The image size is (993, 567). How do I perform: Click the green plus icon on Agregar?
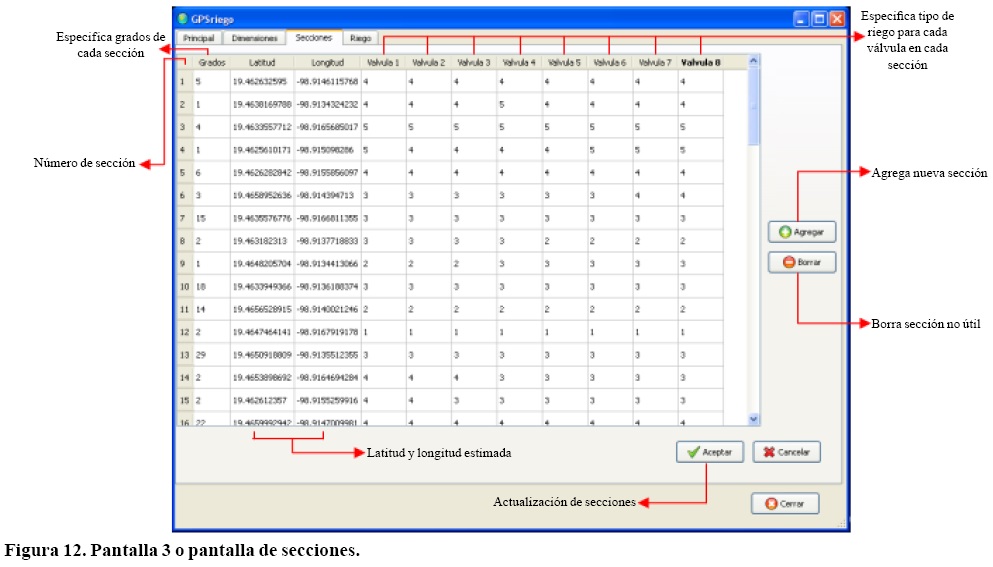pyautogui.click(x=784, y=232)
